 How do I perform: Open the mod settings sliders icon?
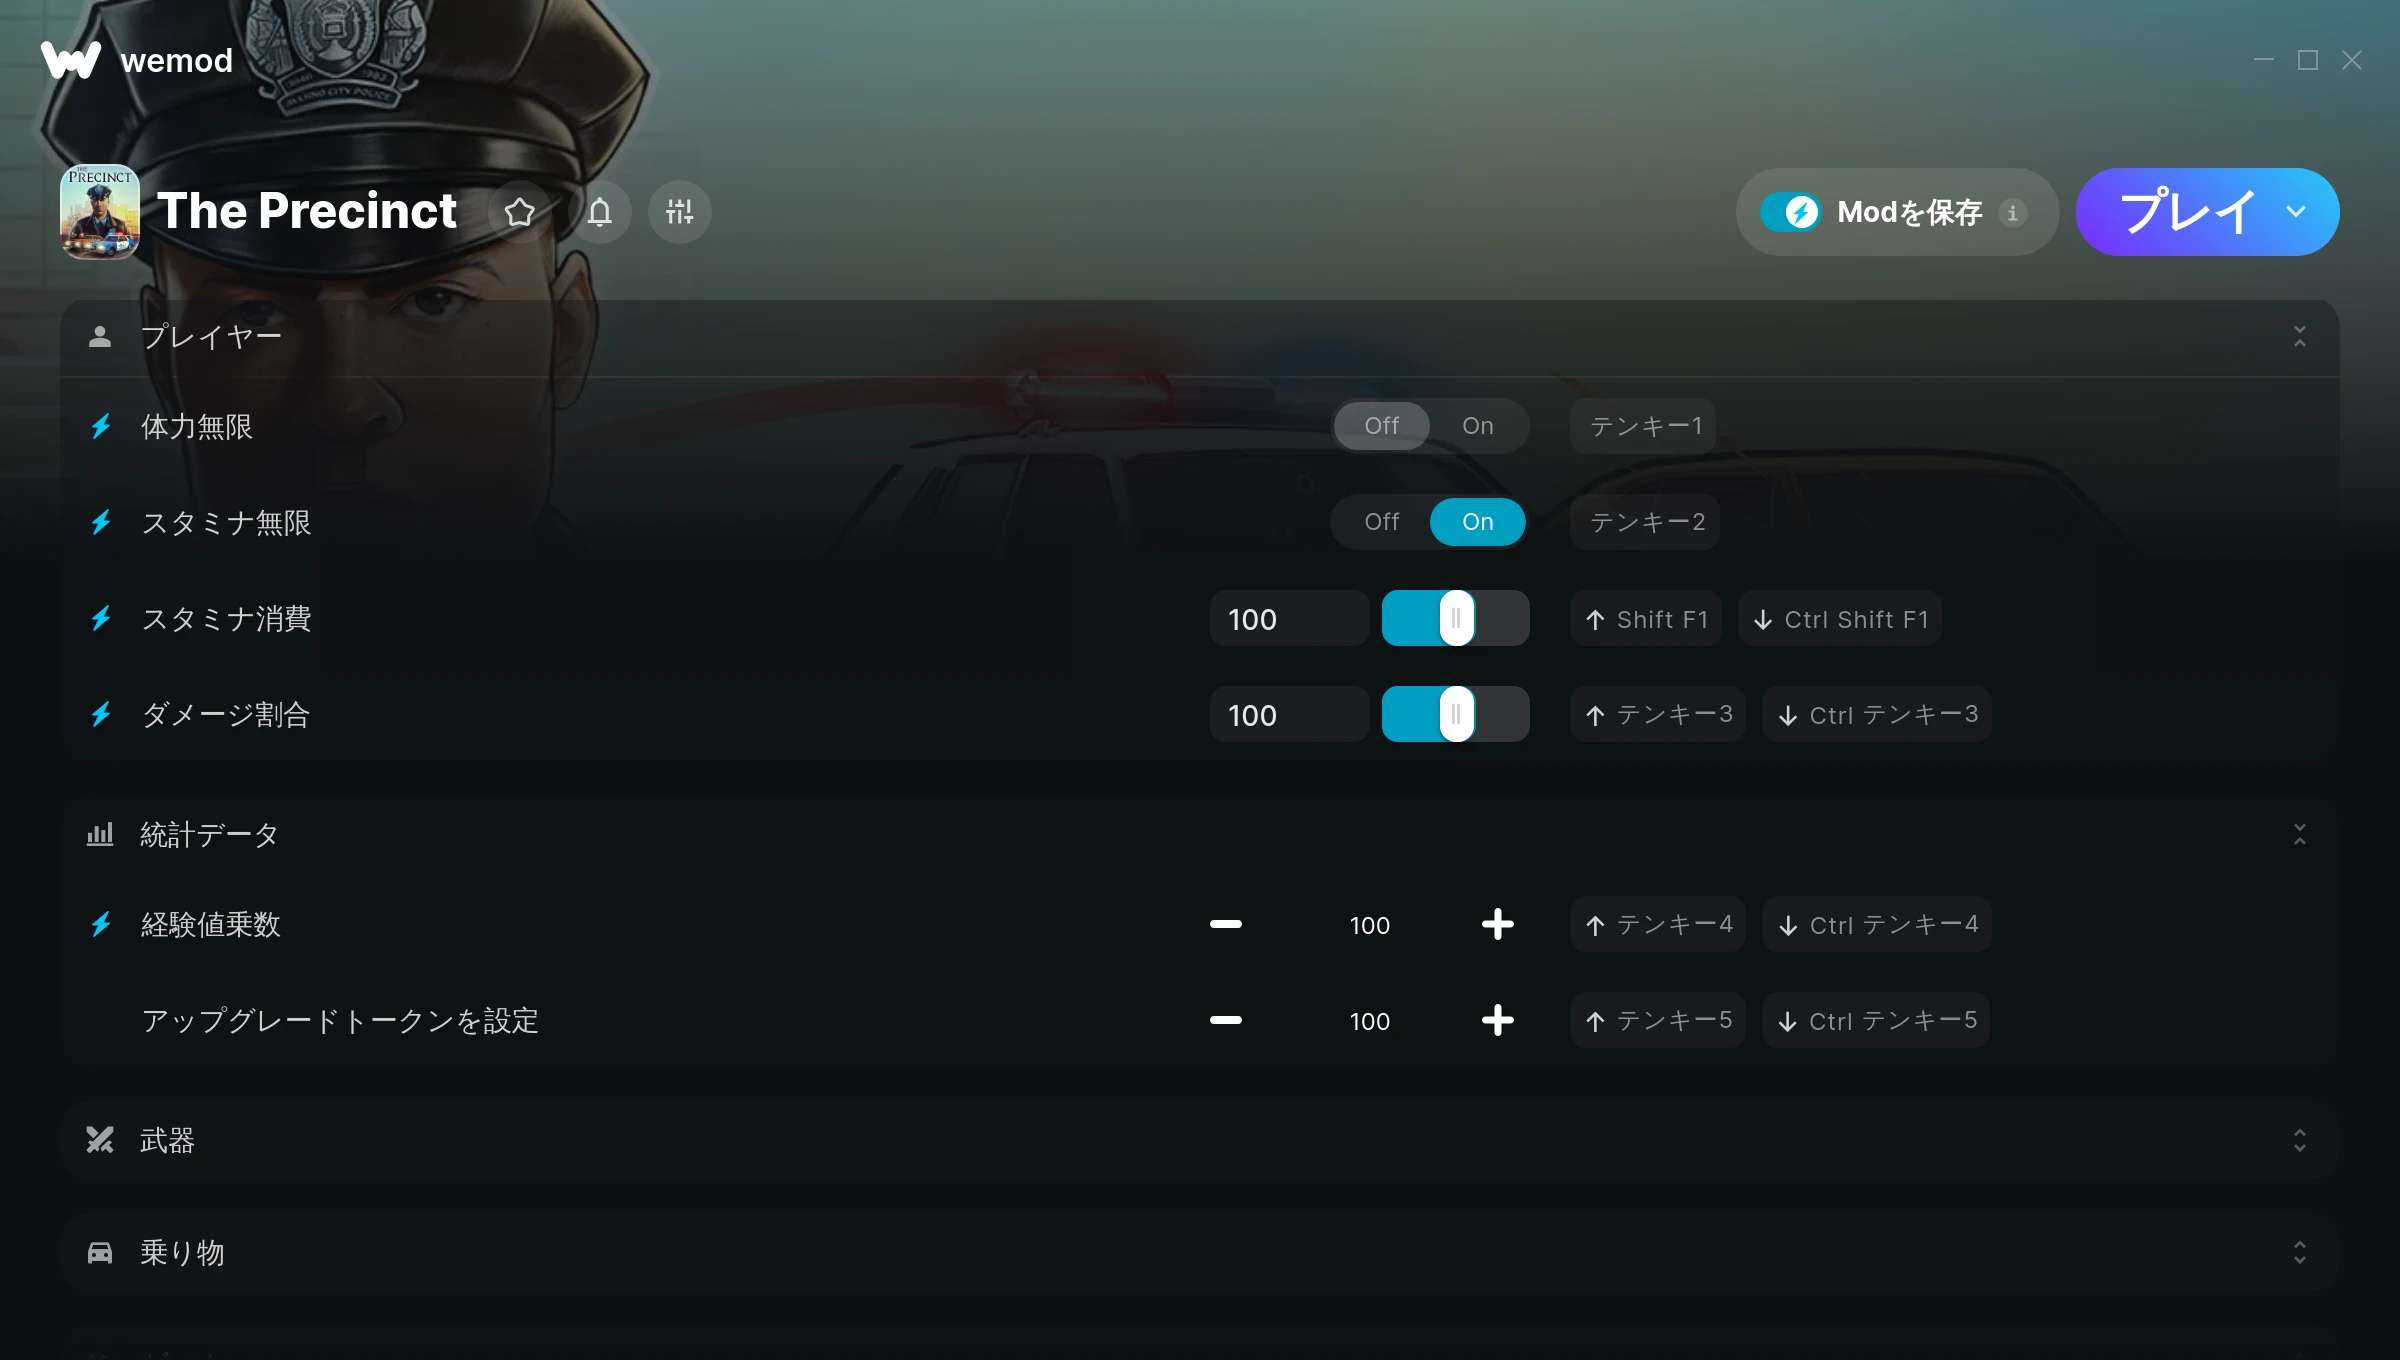coord(679,212)
